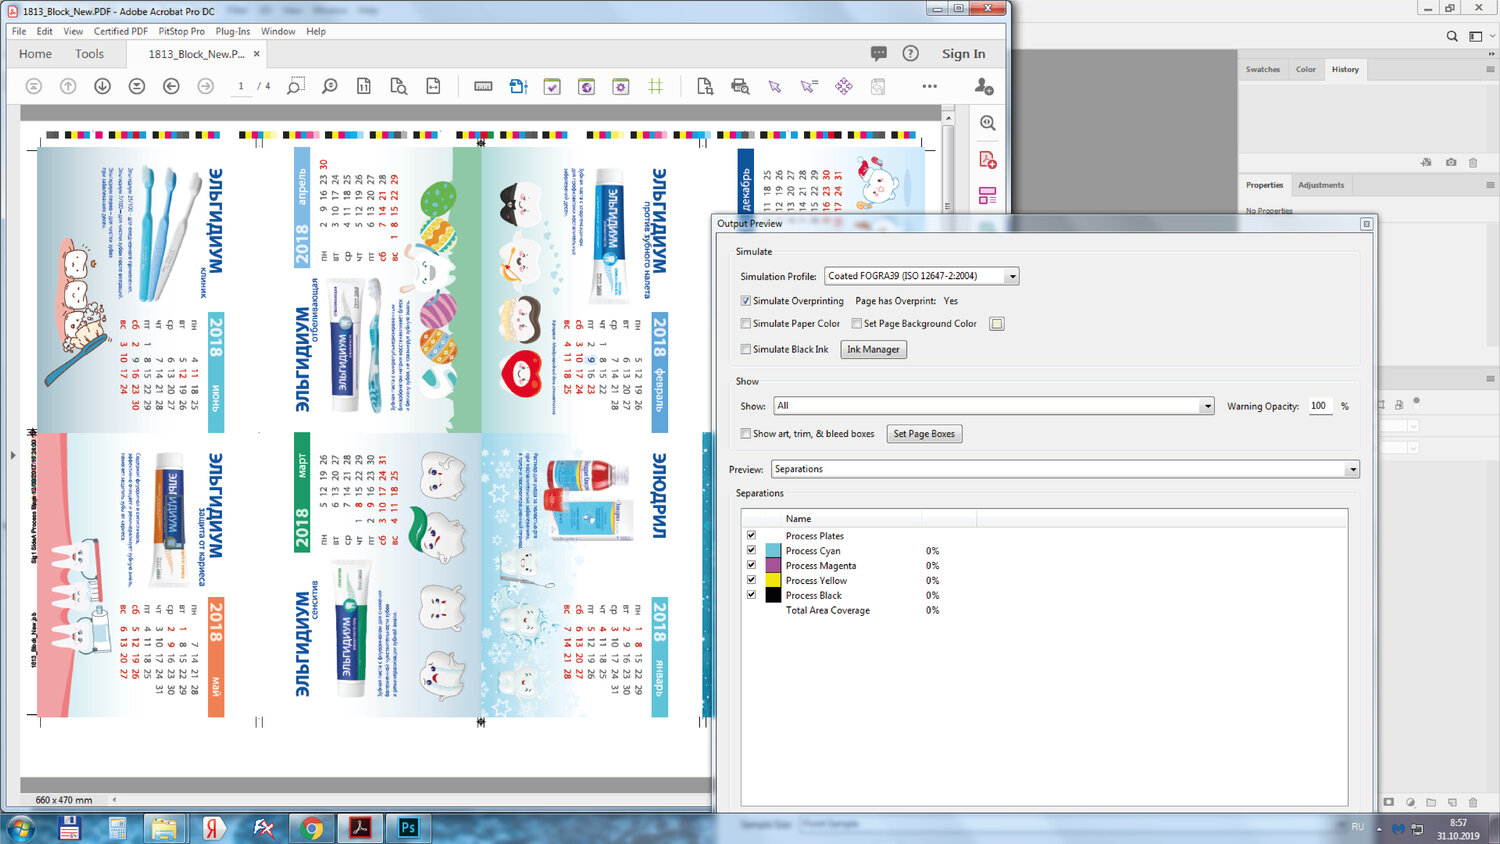Viewport: 1500px width, 844px height.
Task: Click the Process Cyan color swatch
Action: click(x=773, y=550)
